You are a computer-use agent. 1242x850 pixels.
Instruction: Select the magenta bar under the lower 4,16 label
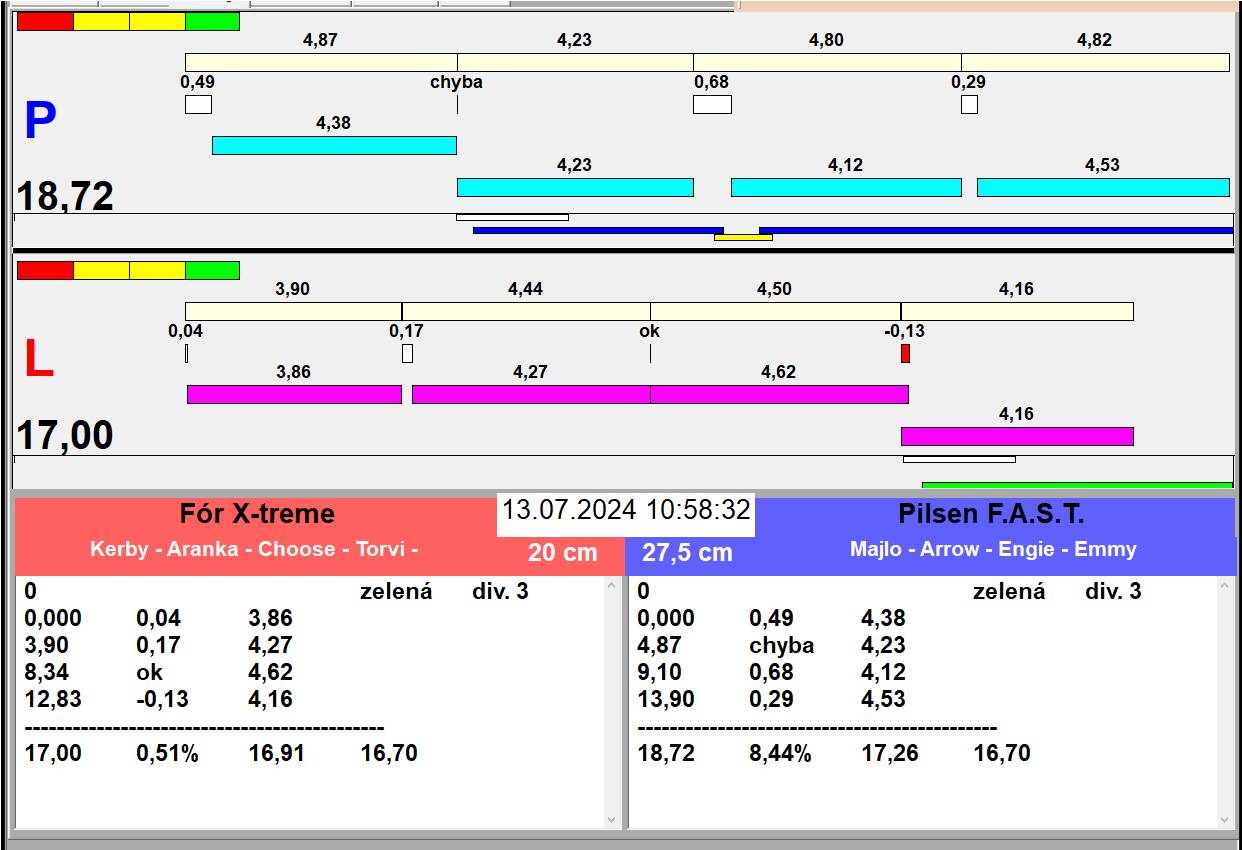point(1017,436)
